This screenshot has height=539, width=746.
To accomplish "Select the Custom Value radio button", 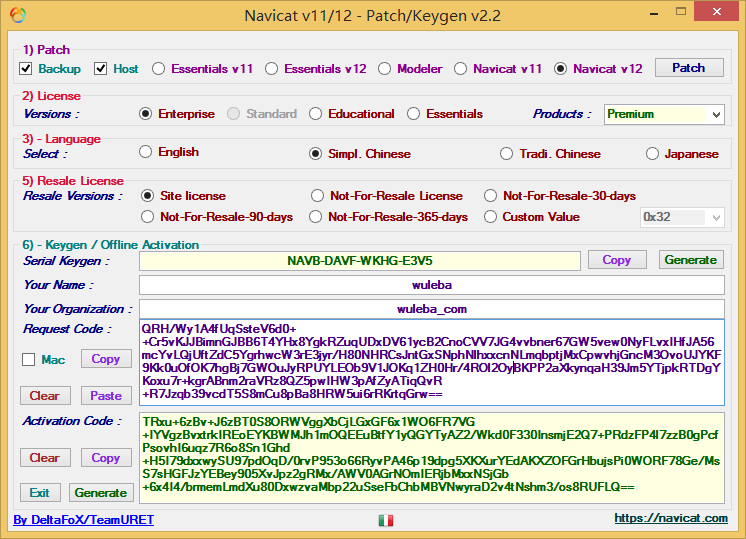I will [x=491, y=217].
